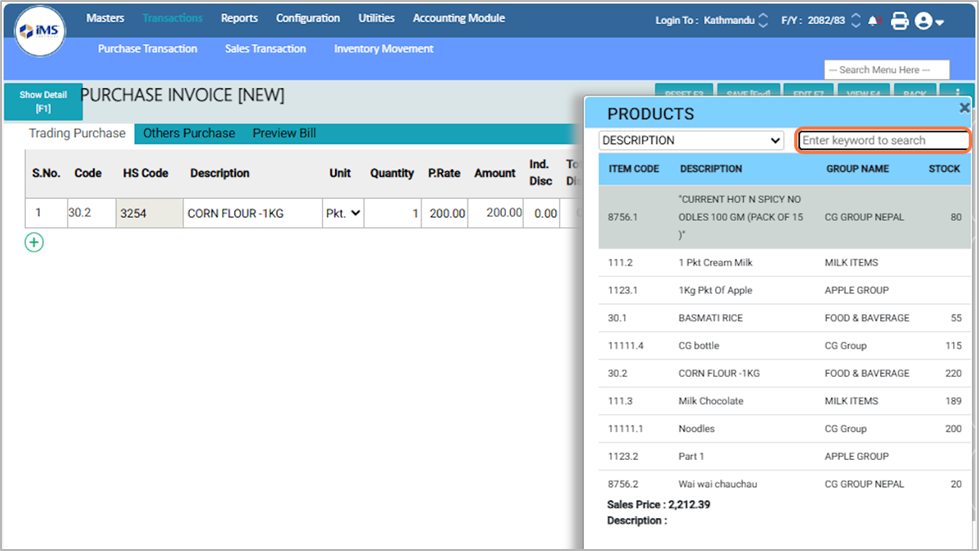Change the Login To Kathmandu selector arrows
This screenshot has height=551, width=979.
click(764, 20)
